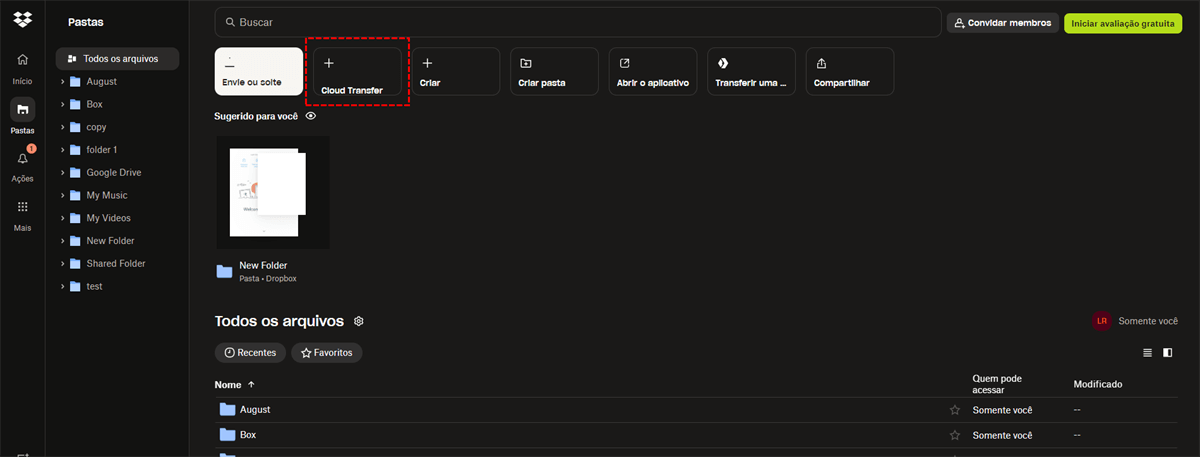Toggle the details side panel icon
The width and height of the screenshot is (1200, 457).
1167,353
